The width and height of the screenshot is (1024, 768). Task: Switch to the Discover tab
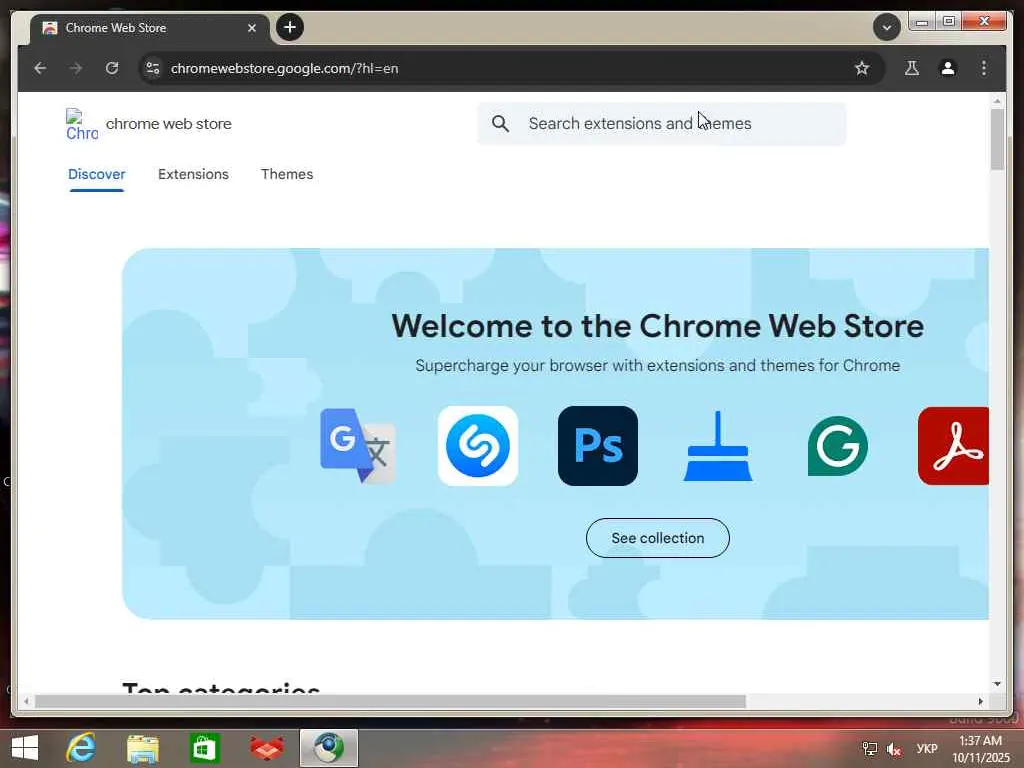97,174
